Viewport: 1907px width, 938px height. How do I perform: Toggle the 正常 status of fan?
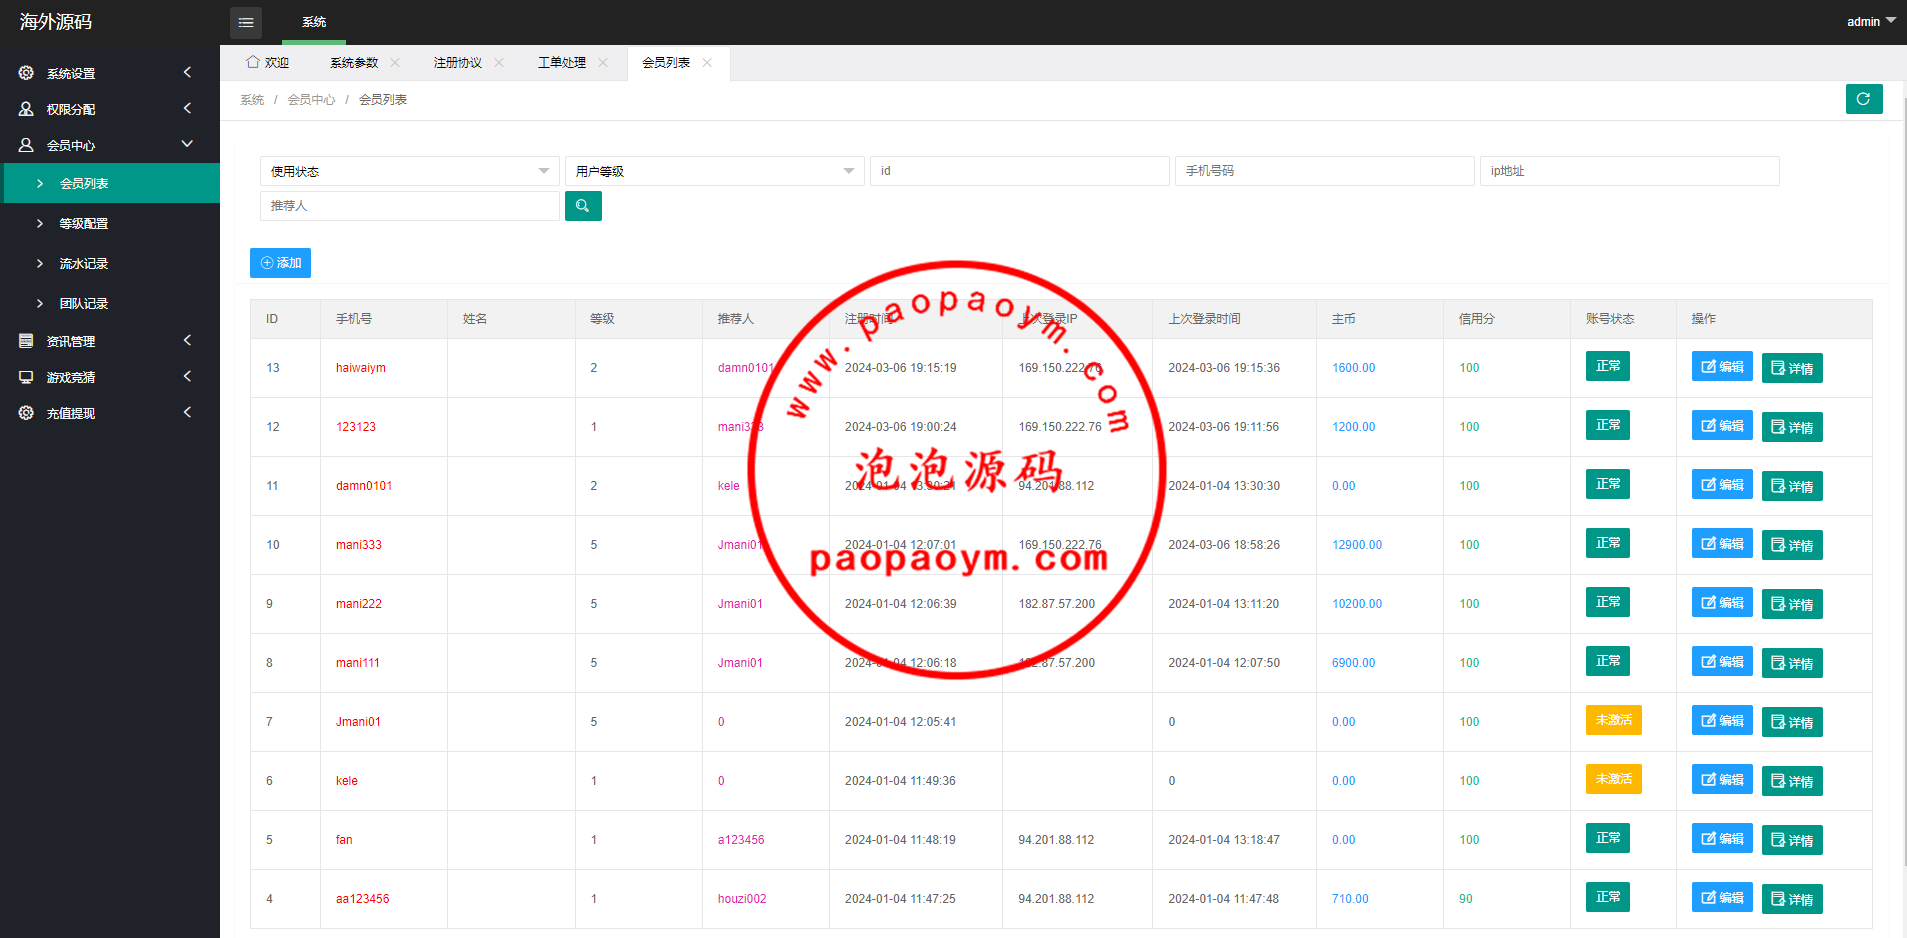pos(1608,838)
